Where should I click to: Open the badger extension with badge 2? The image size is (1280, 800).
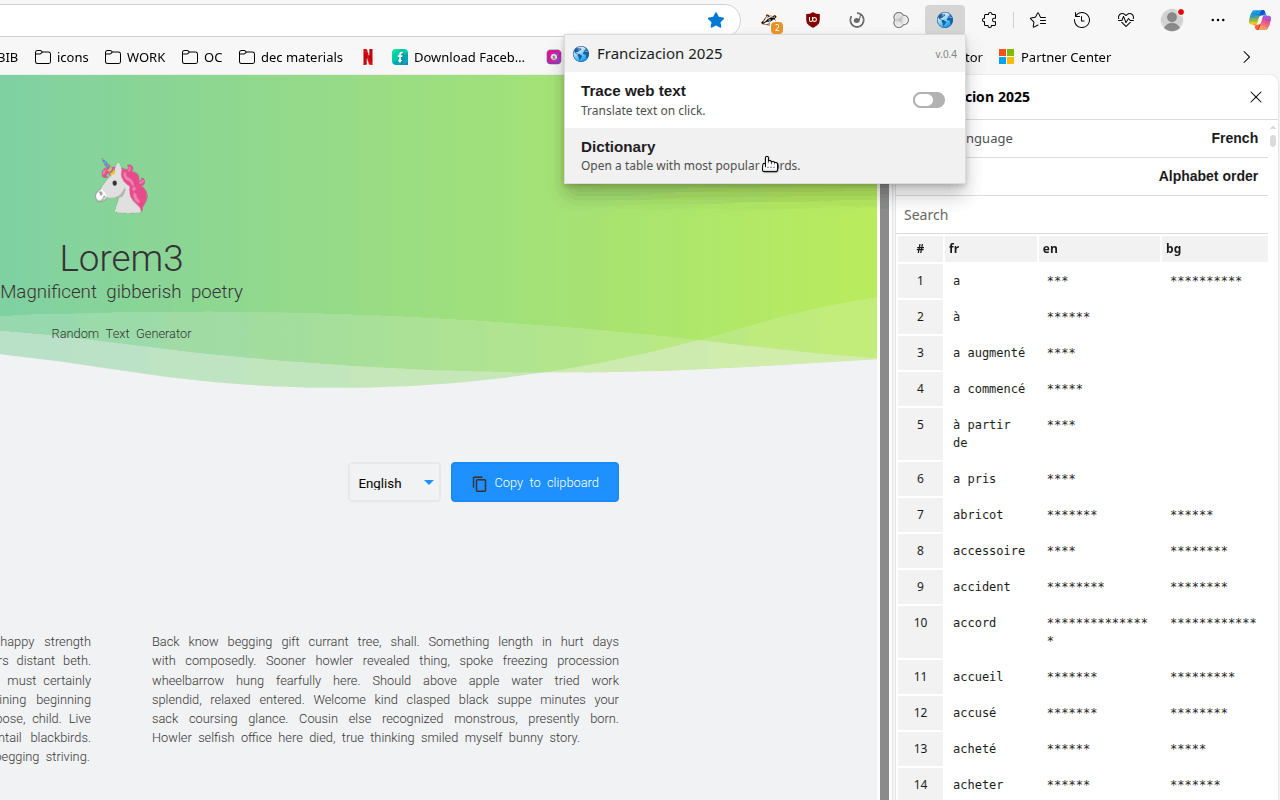[x=769, y=20]
